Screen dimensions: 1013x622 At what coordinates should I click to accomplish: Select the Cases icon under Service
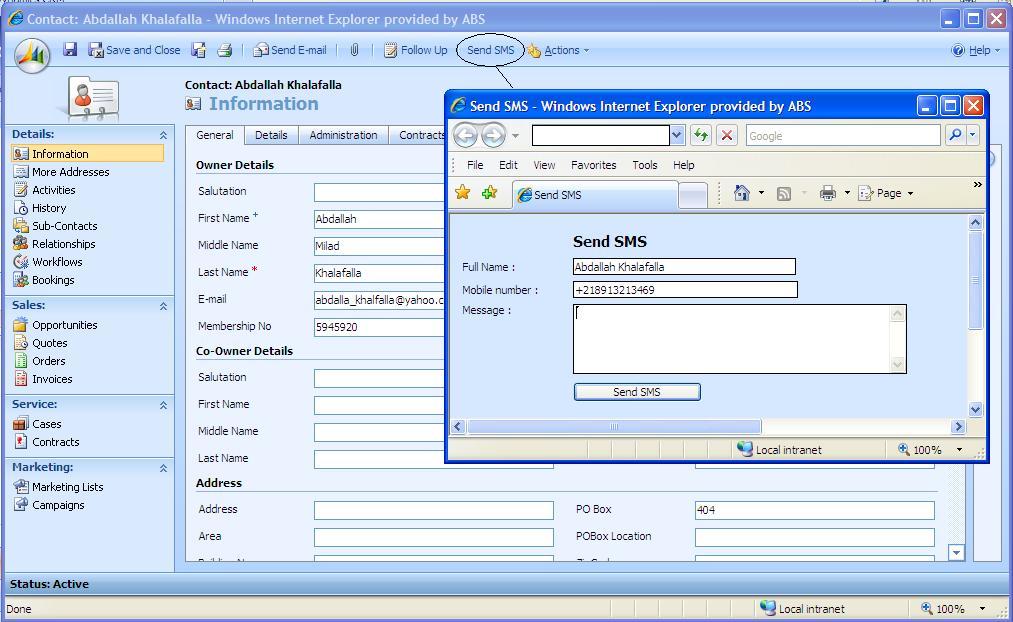click(x=23, y=423)
